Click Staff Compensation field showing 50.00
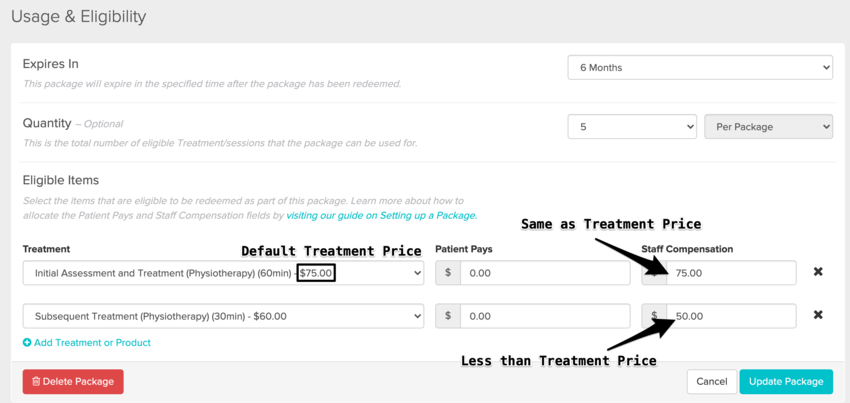The width and height of the screenshot is (850, 403). (730, 316)
